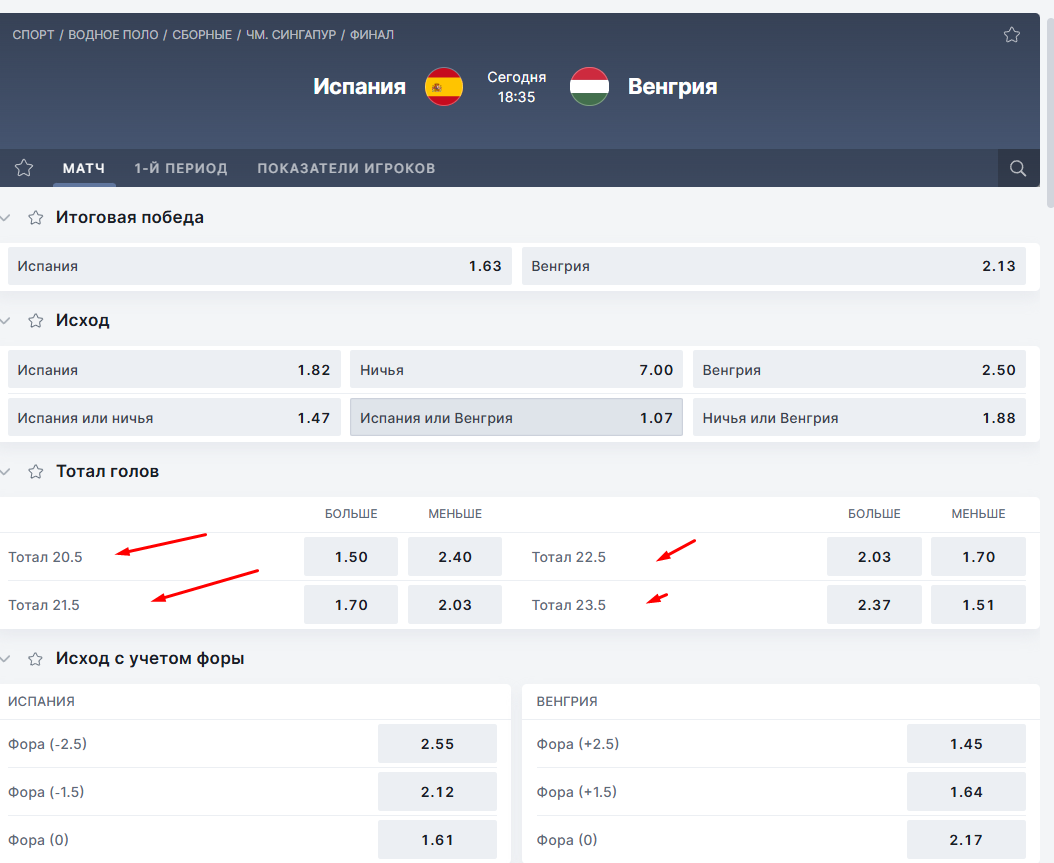Click the Spain flag icon
Viewport: 1054px width, 863px height.
pyautogui.click(x=444, y=87)
